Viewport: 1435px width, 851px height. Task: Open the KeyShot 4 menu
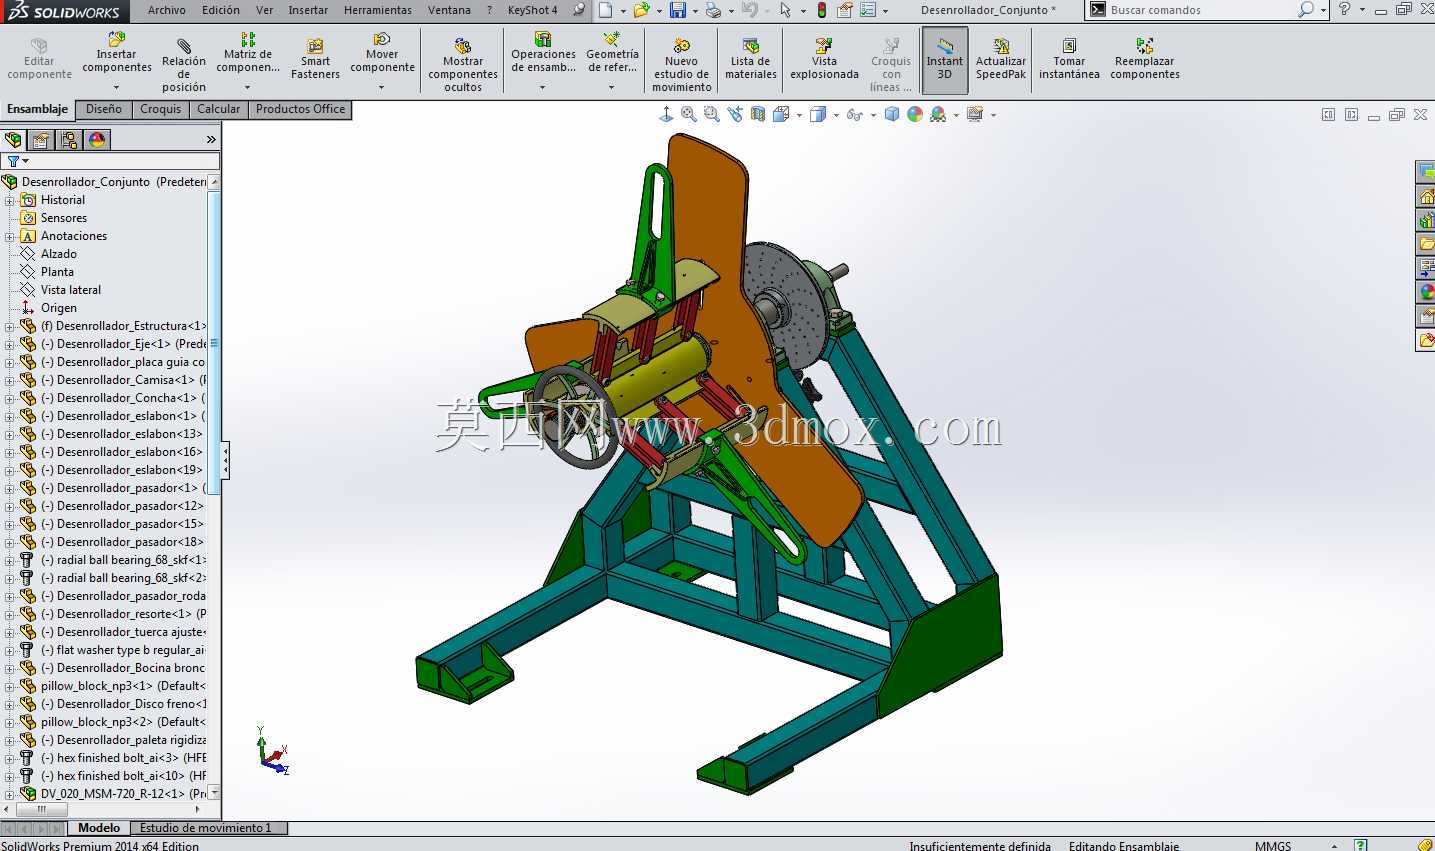coord(533,10)
